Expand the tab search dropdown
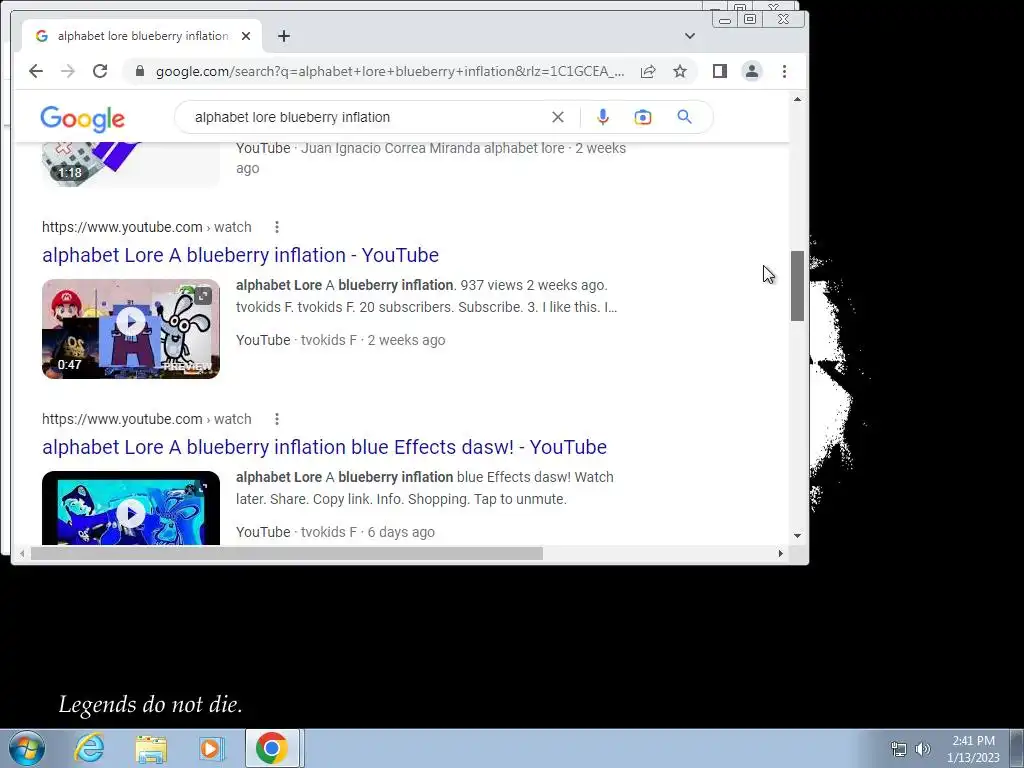Screen dimensions: 1024x768 click(690, 36)
